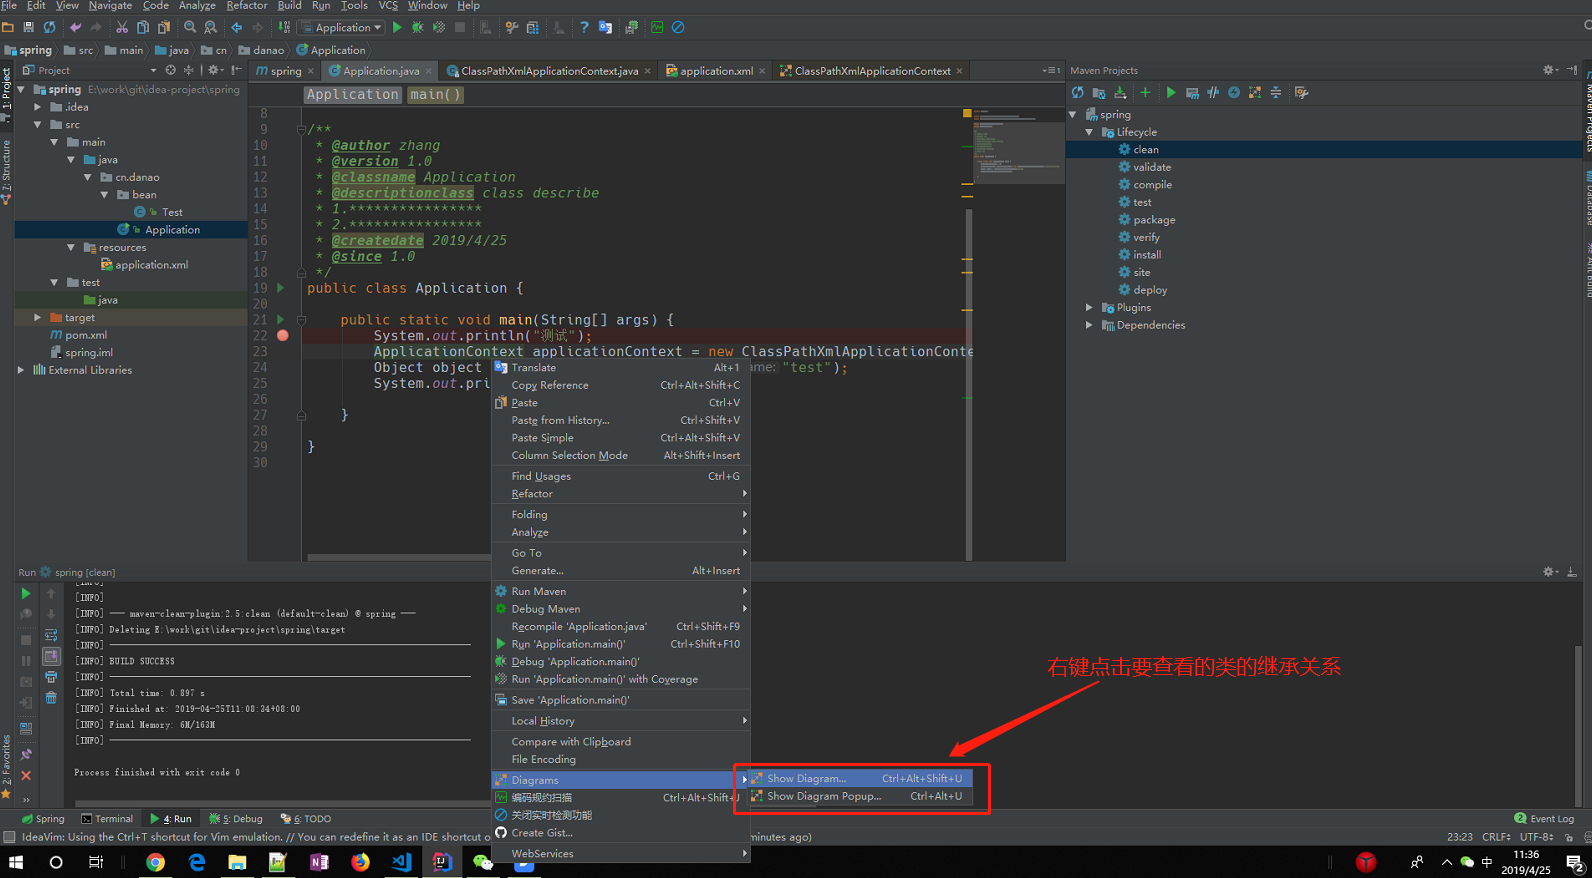
Task: Toggle Skip Tests mode in Maven toolbar
Action: 1234,93
